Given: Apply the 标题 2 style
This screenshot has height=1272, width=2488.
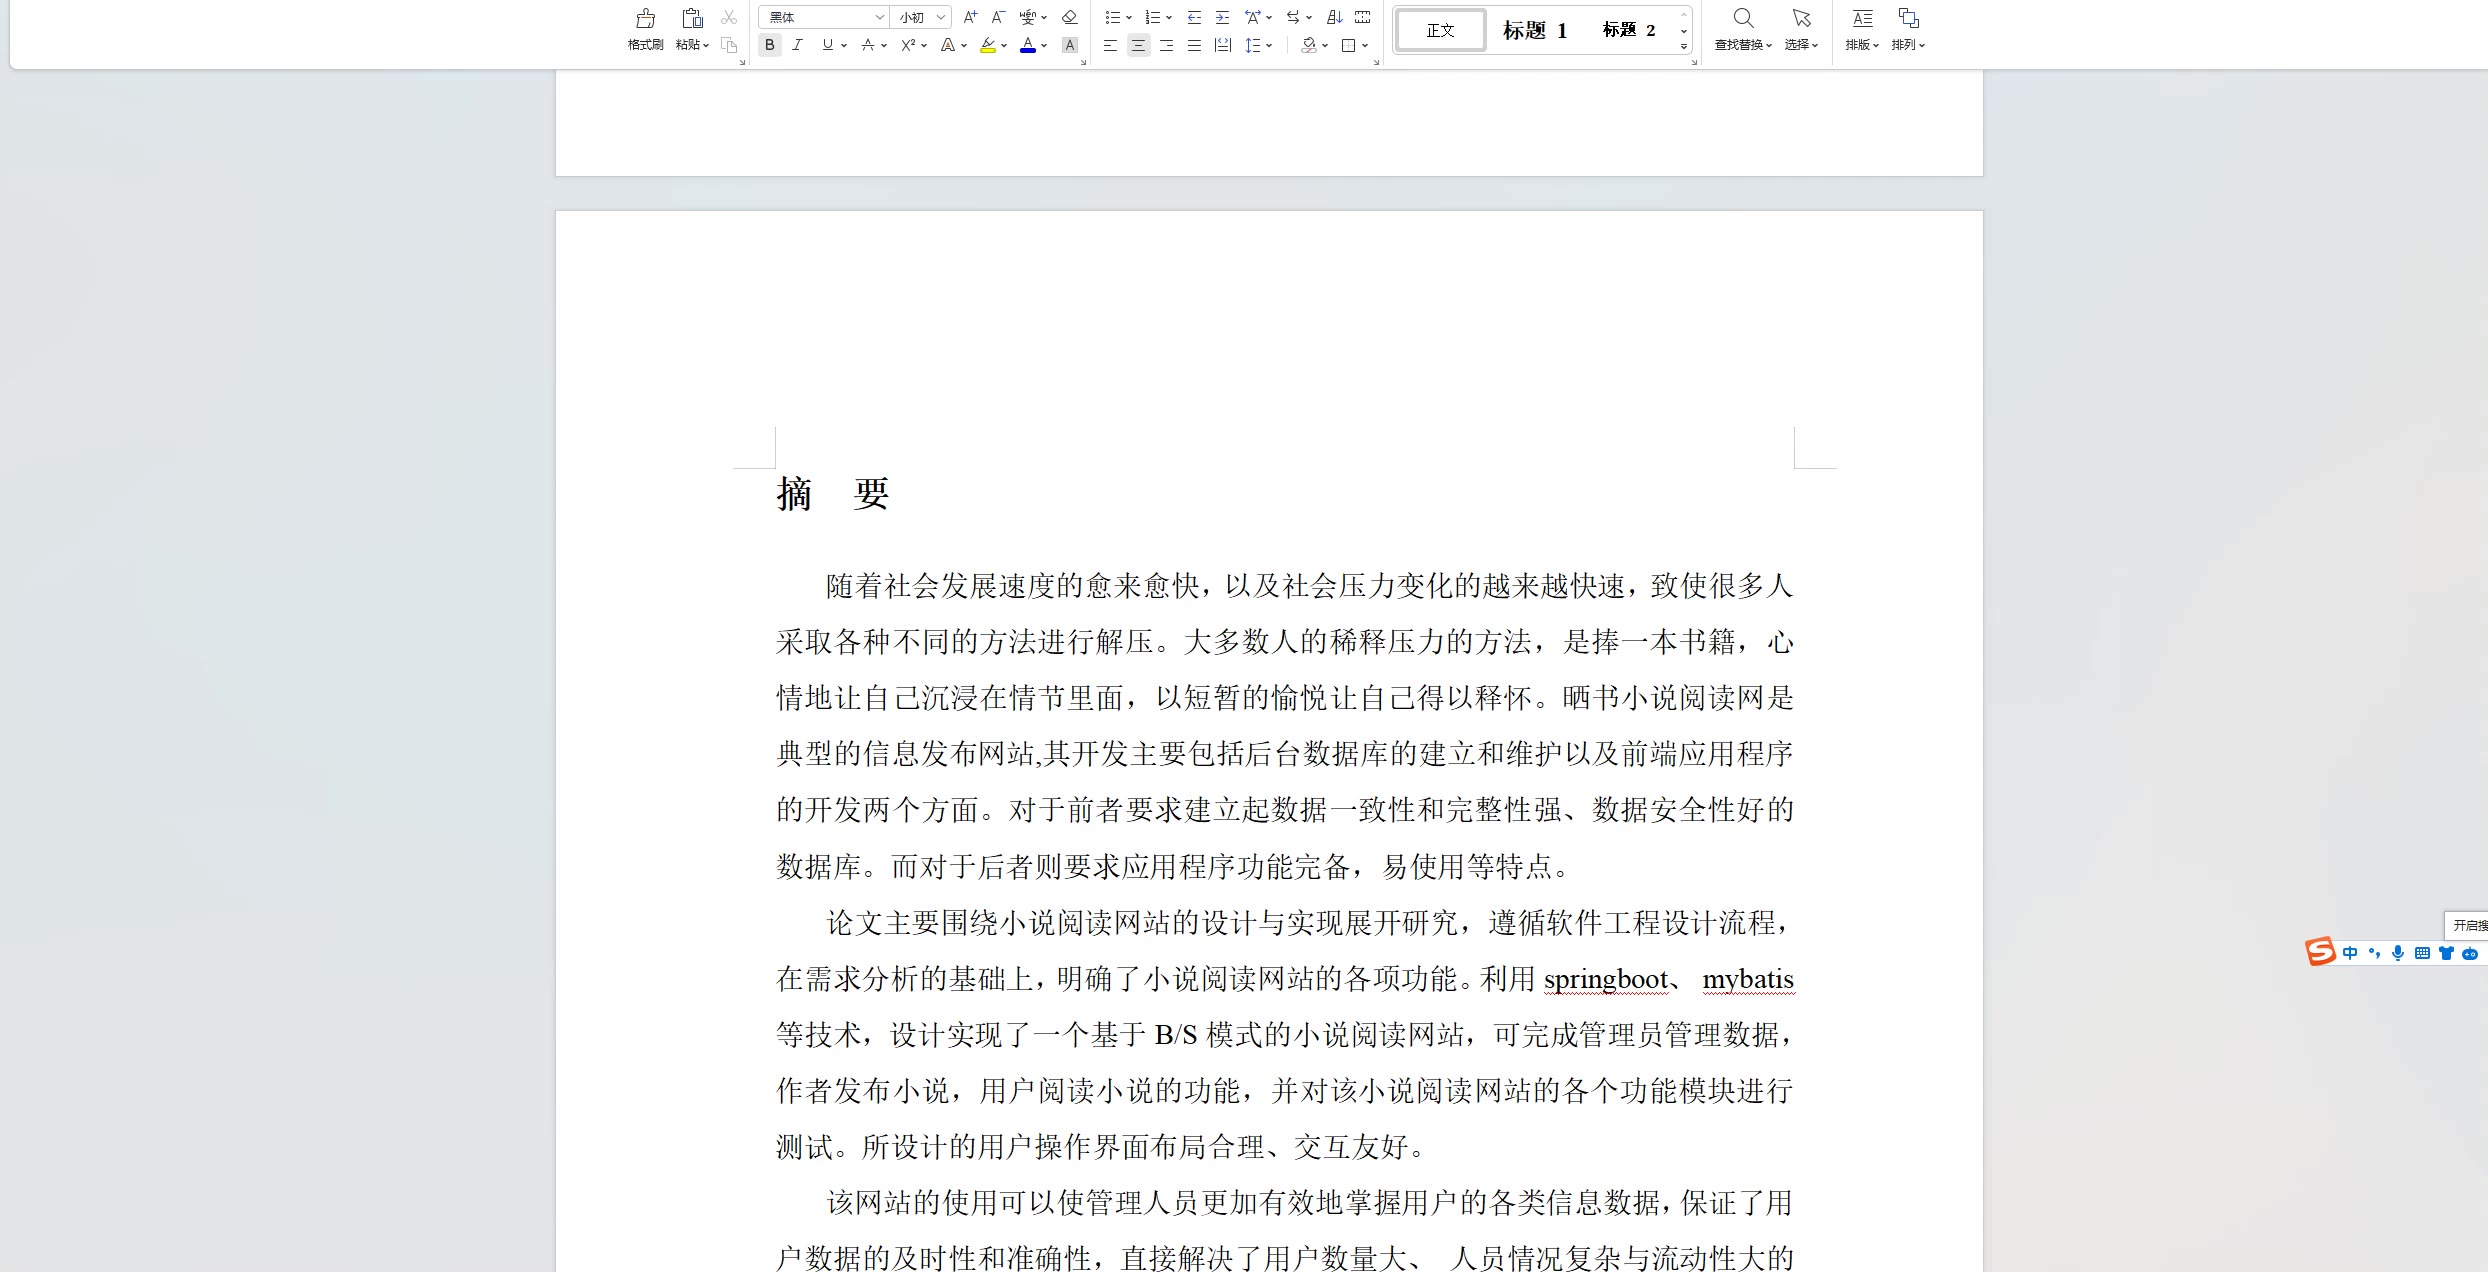Looking at the screenshot, I should 1629,30.
